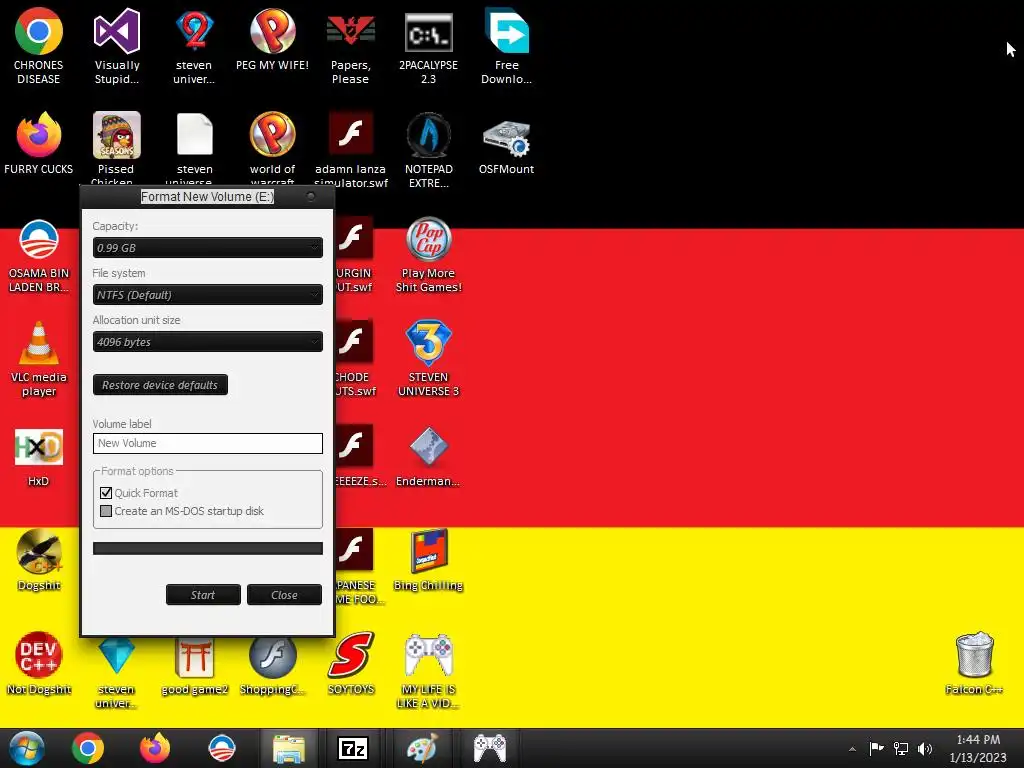Open good game2 torii gate icon
Screen dimensions: 1024x768
click(x=195, y=664)
